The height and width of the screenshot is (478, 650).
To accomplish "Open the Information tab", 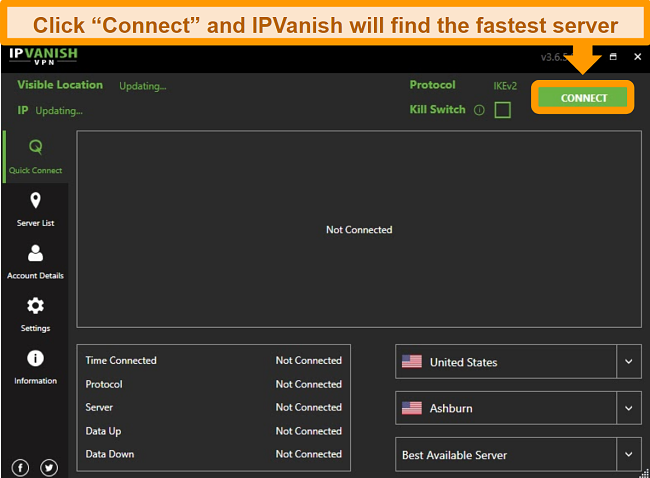I will 35,368.
